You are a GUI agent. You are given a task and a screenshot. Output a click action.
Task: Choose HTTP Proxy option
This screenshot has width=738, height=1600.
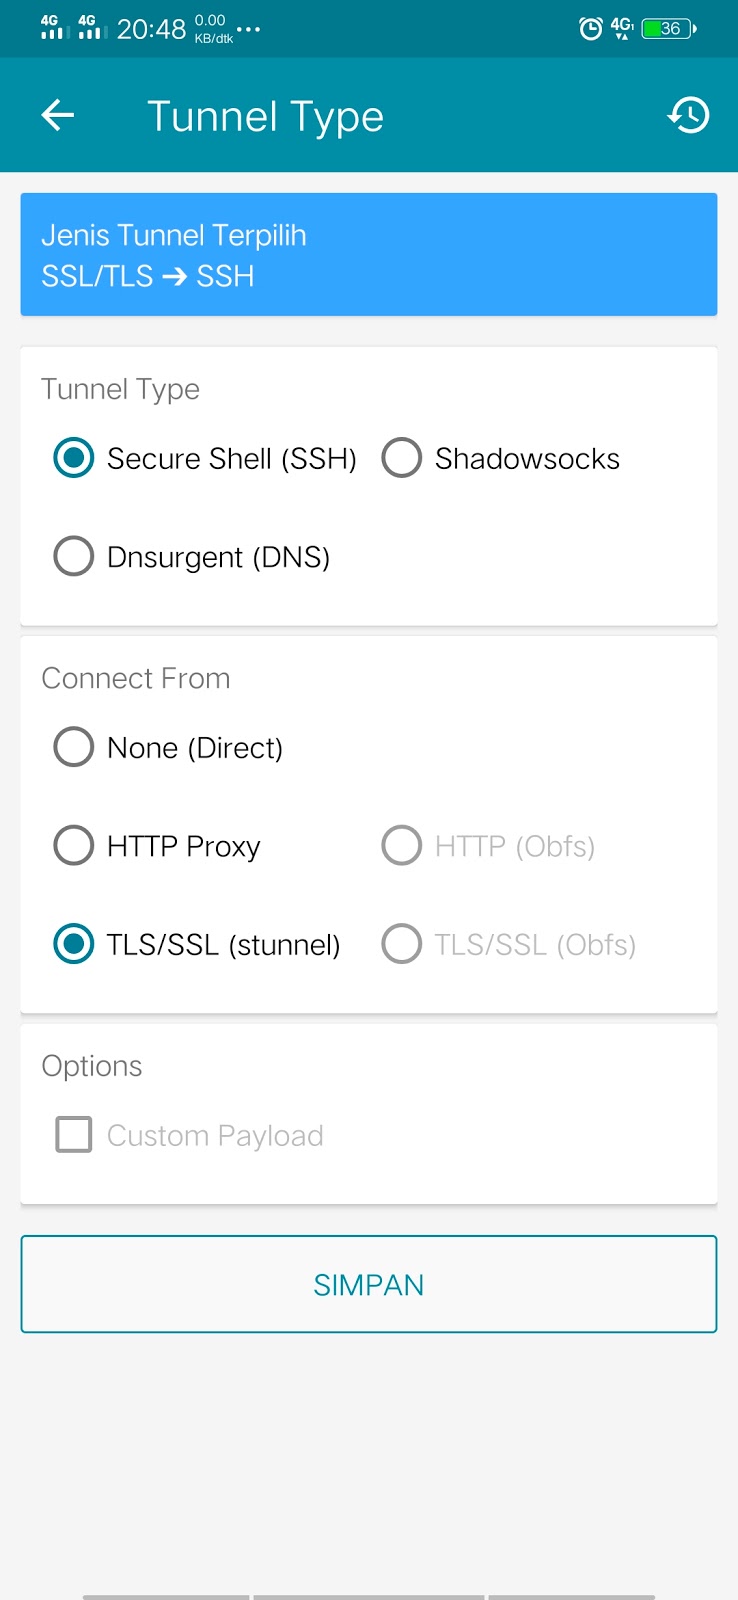74,845
